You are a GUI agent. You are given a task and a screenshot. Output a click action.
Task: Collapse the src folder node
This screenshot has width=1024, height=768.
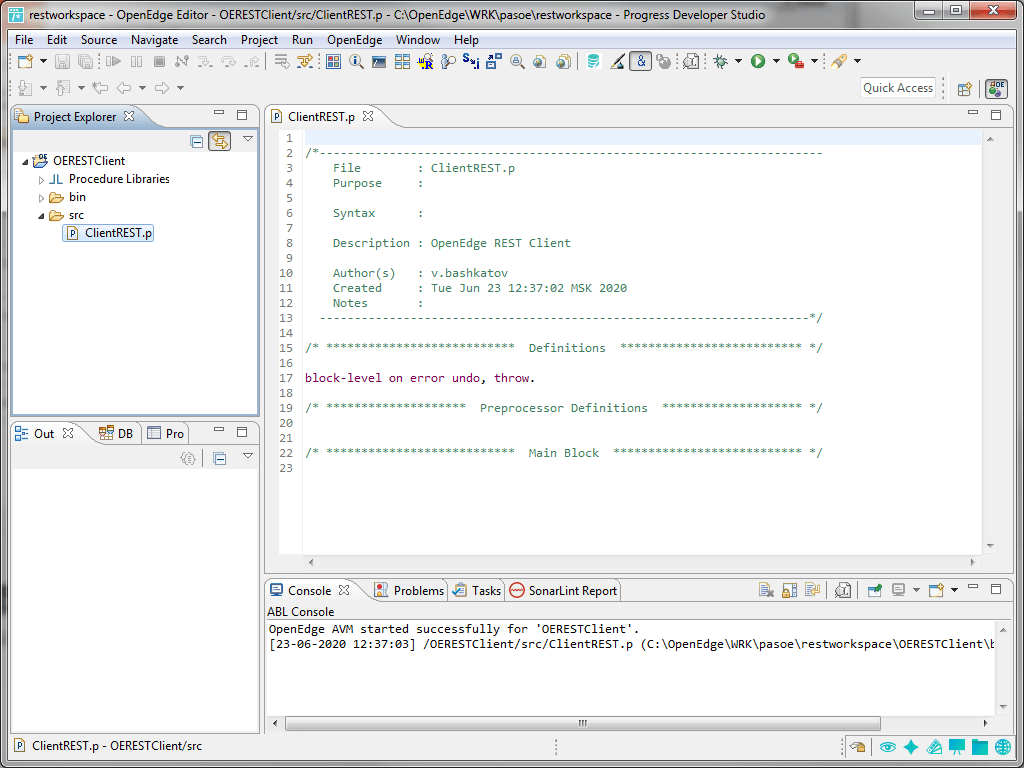click(42, 216)
